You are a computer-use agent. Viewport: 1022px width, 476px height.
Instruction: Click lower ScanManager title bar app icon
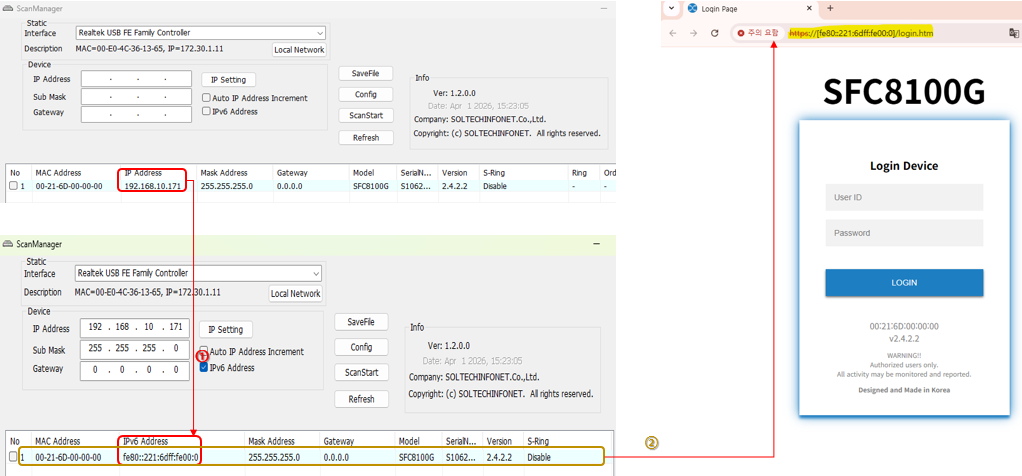pos(8,245)
